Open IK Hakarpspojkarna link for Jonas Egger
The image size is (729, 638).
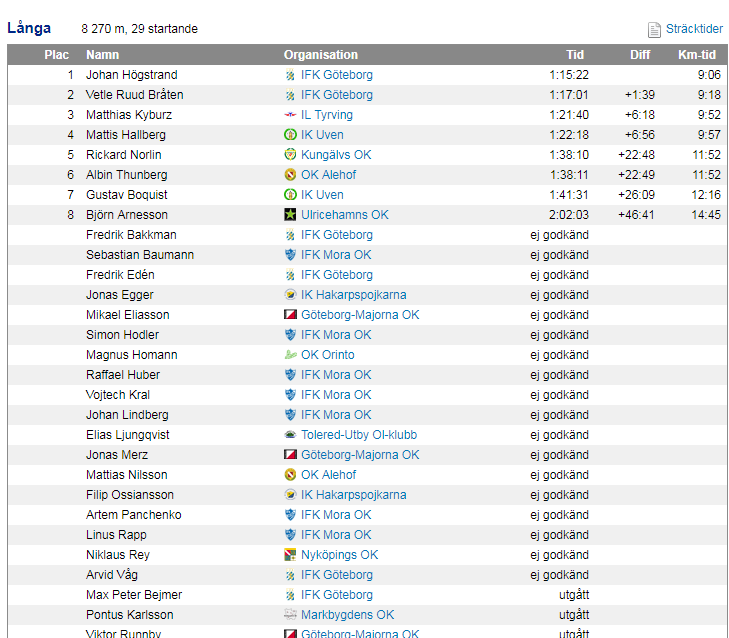[x=353, y=295]
